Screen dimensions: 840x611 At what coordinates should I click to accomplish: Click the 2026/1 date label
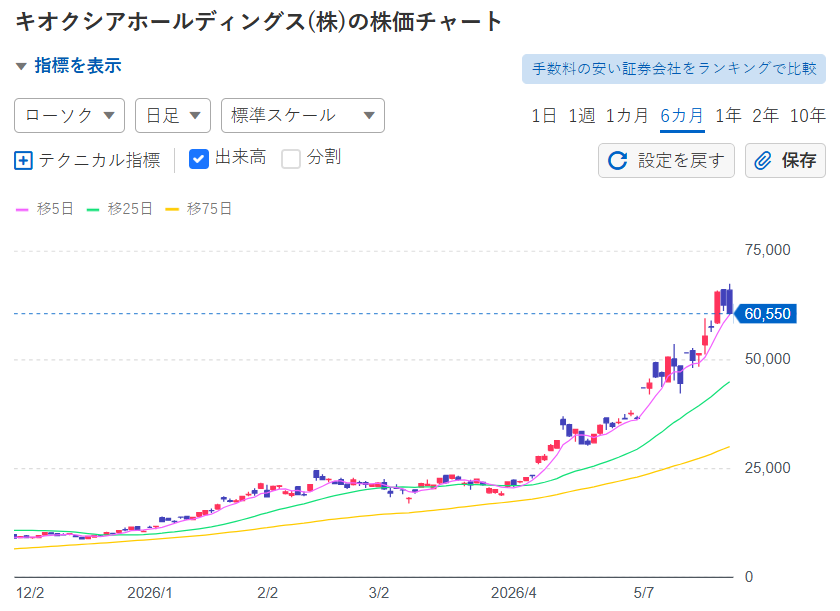tap(149, 593)
